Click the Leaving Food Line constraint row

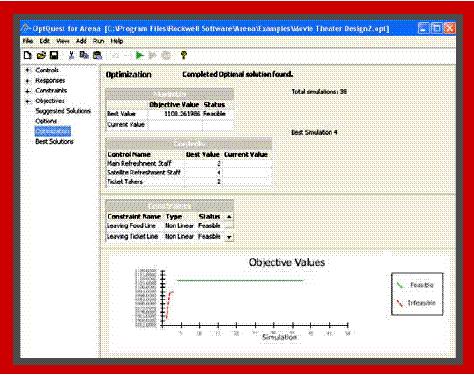(166, 226)
